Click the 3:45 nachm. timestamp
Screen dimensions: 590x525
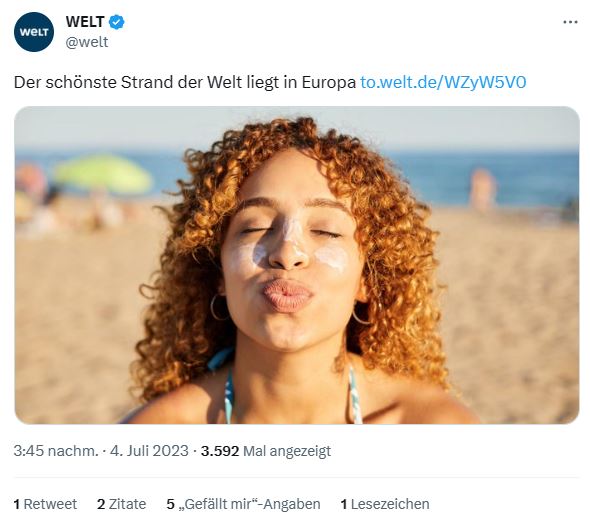tap(56, 451)
